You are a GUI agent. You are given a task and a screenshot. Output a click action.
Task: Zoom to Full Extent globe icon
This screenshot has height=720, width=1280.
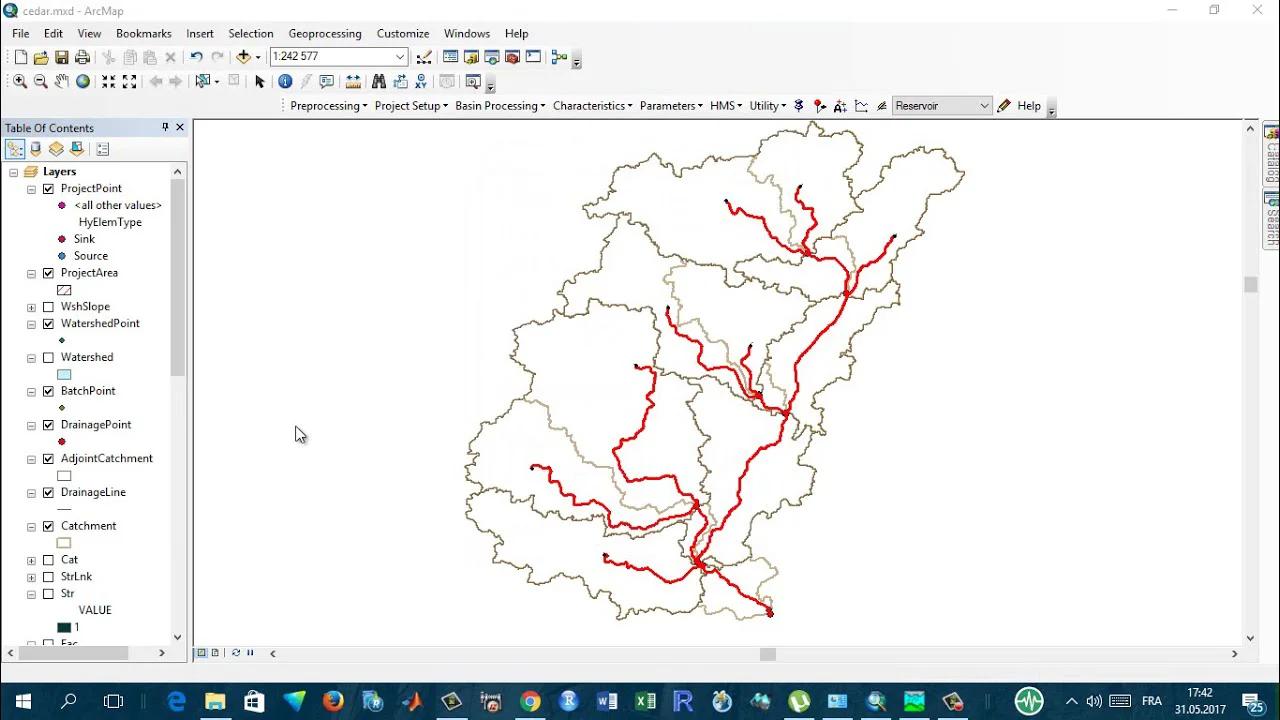click(x=83, y=82)
